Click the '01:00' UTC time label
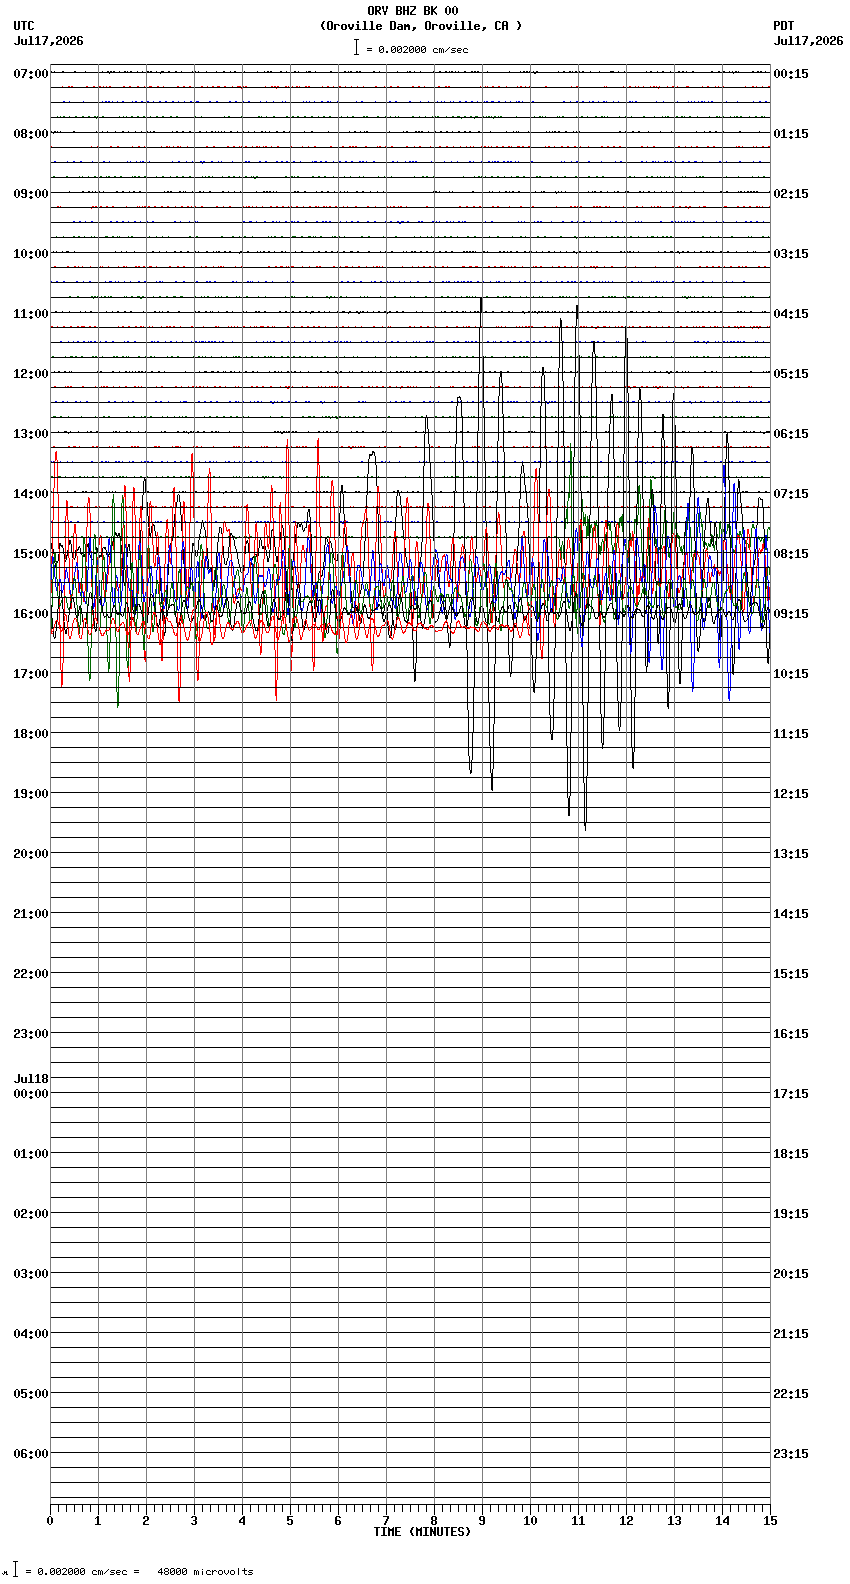This screenshot has width=850, height=1584. [31, 1154]
